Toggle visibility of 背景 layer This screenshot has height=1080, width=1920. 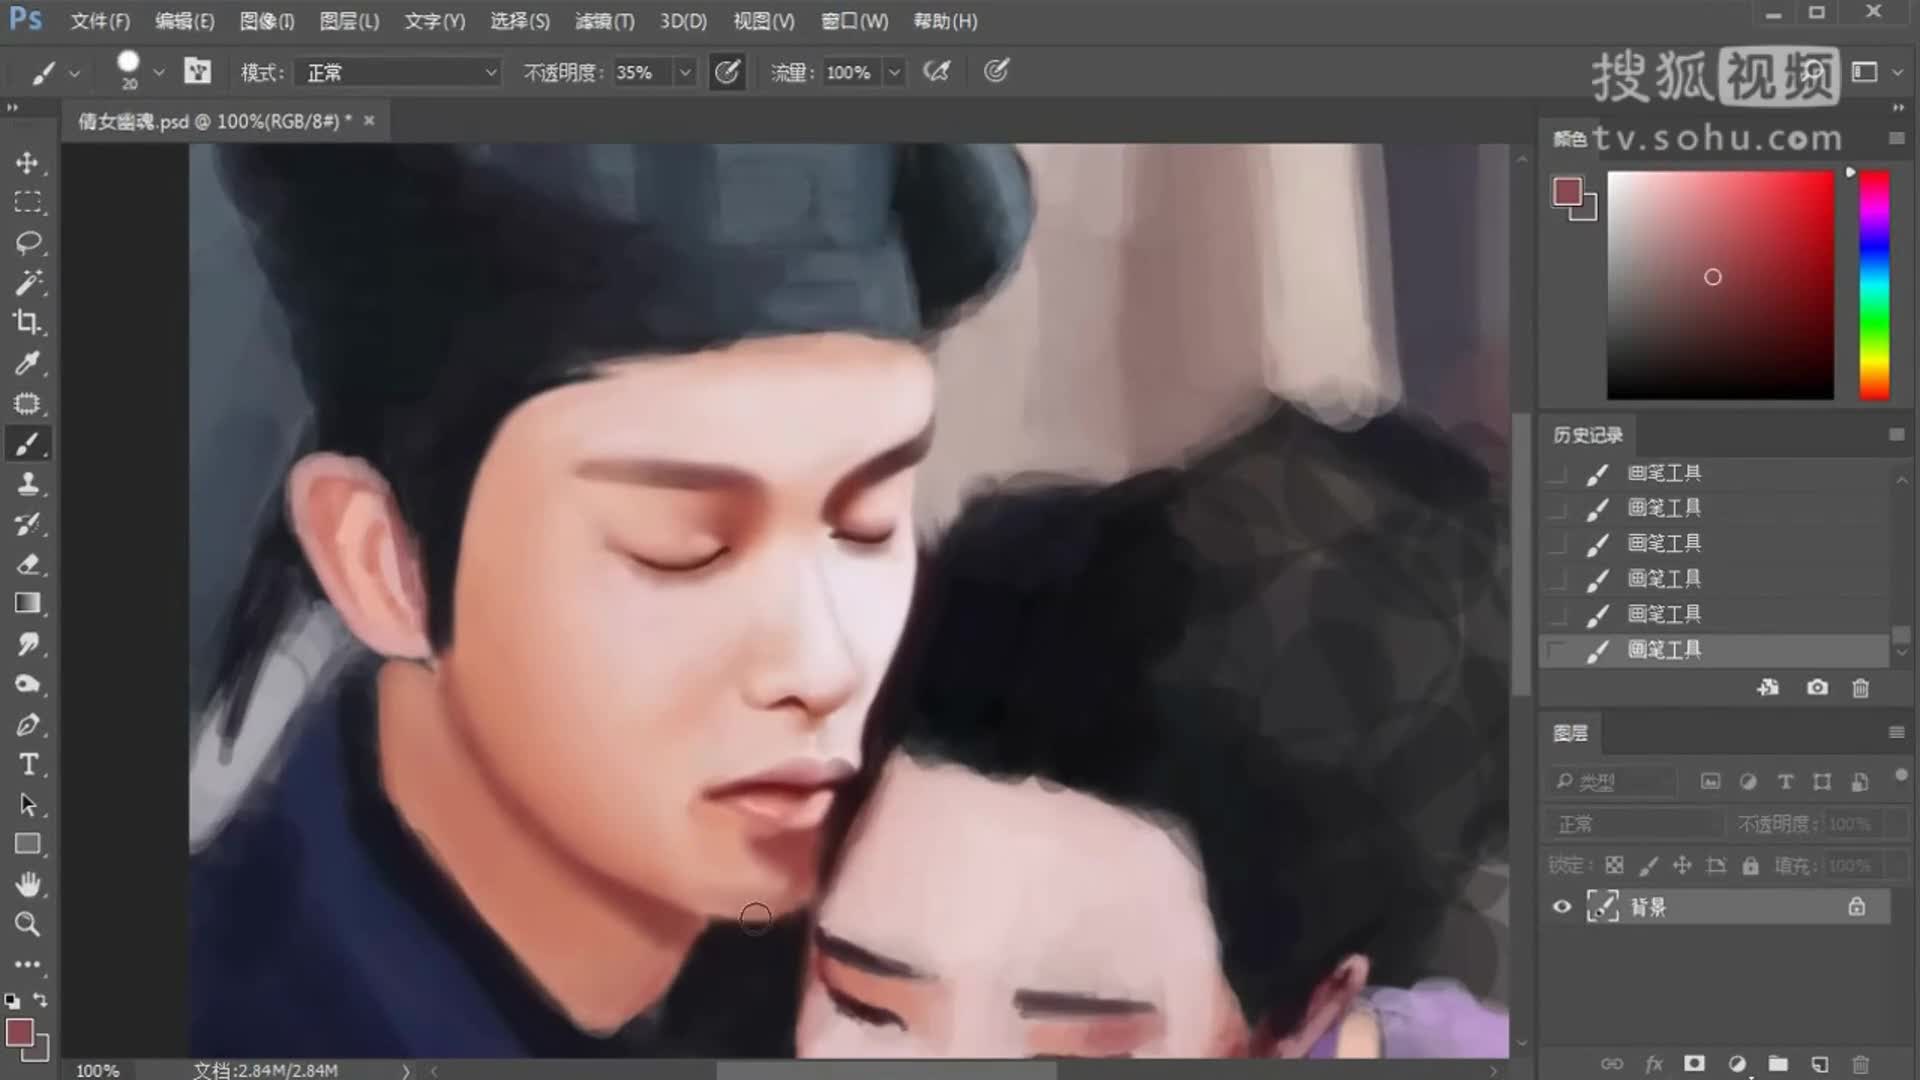coord(1561,907)
